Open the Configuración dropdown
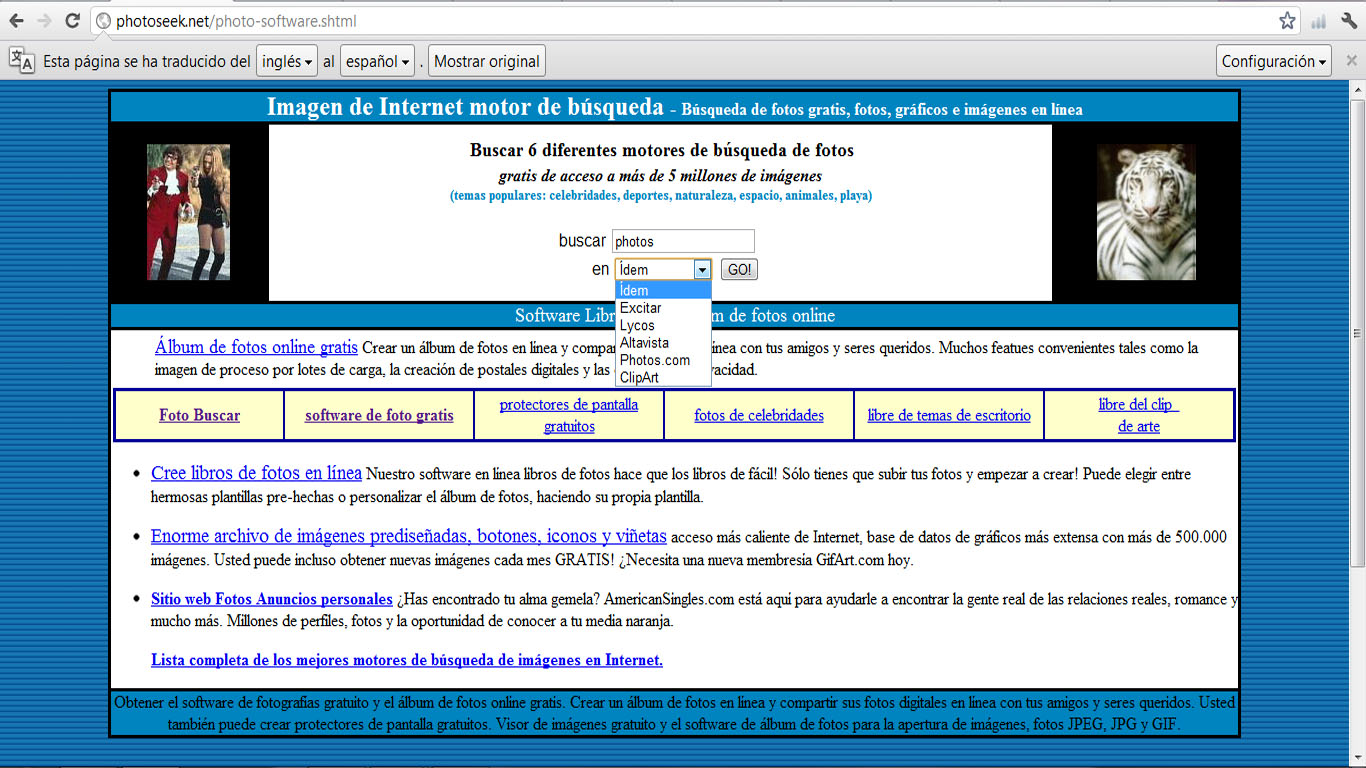The image size is (1366, 768). pyautogui.click(x=1274, y=61)
